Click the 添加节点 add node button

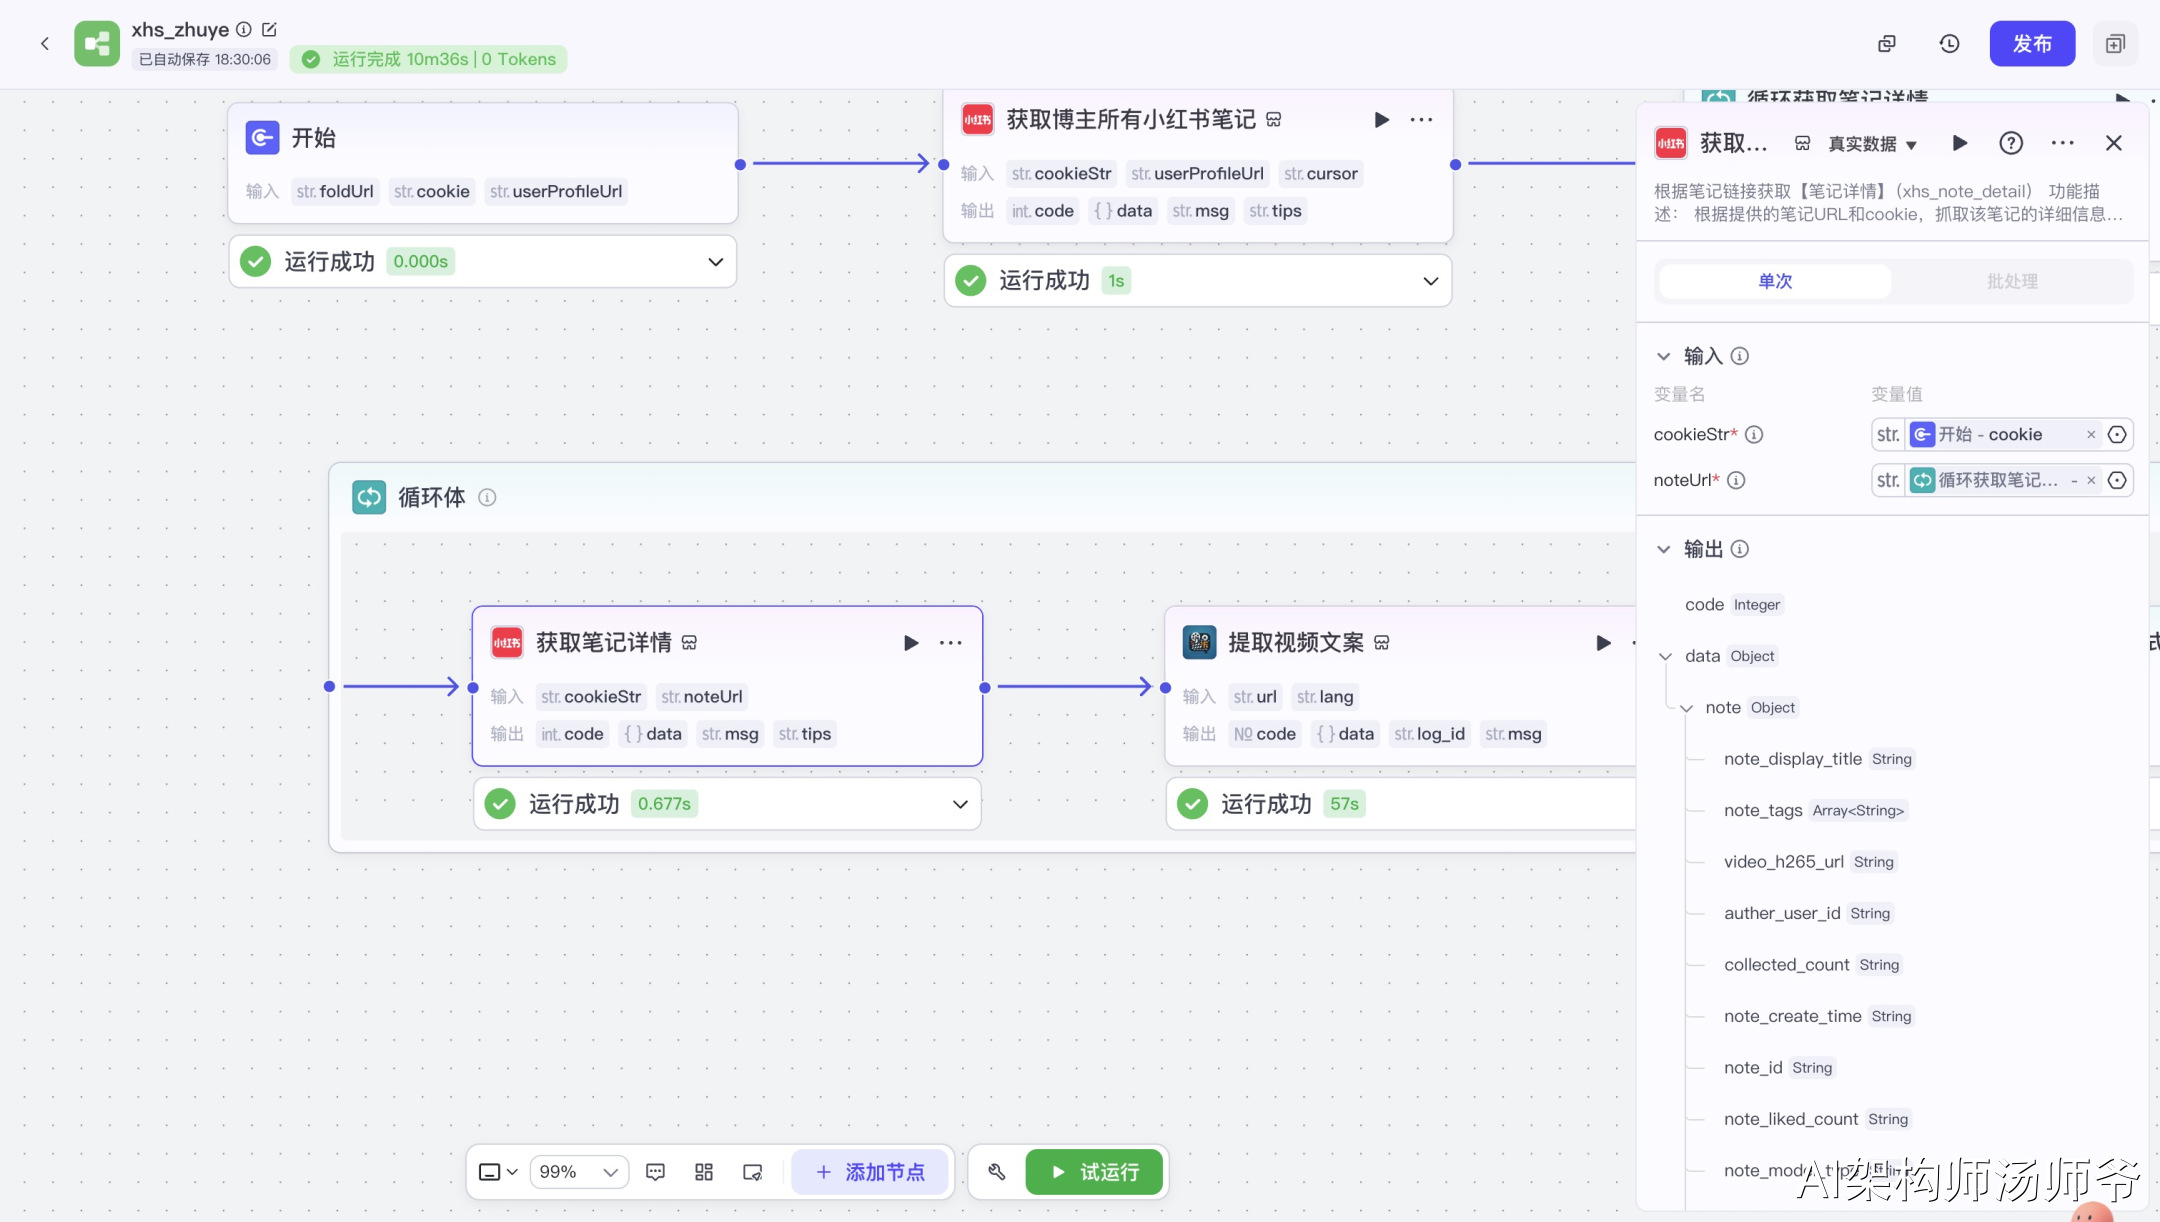(870, 1171)
